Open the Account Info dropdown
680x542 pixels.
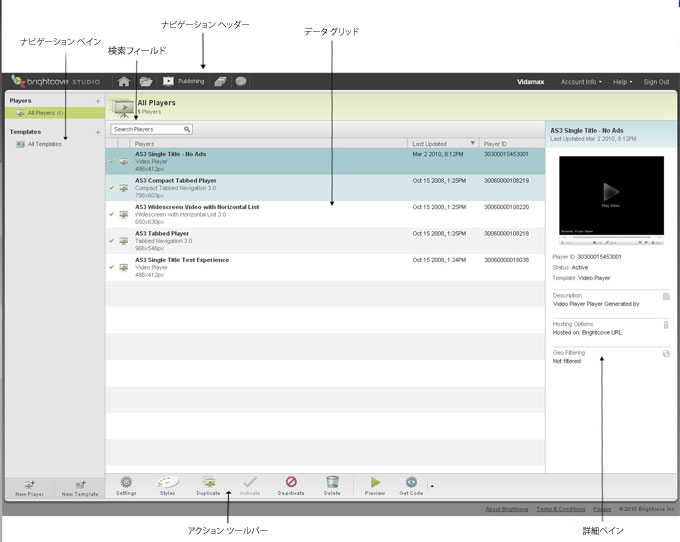[x=581, y=82]
